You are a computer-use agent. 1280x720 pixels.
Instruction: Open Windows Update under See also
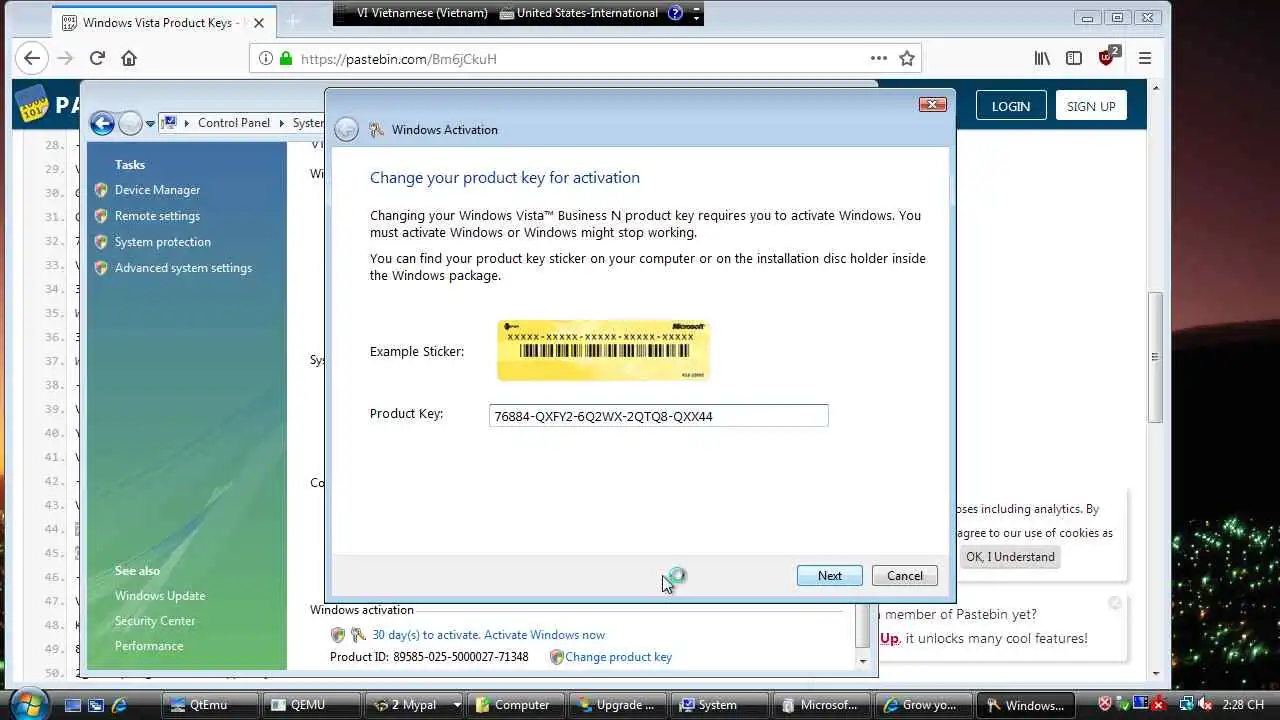(x=160, y=596)
